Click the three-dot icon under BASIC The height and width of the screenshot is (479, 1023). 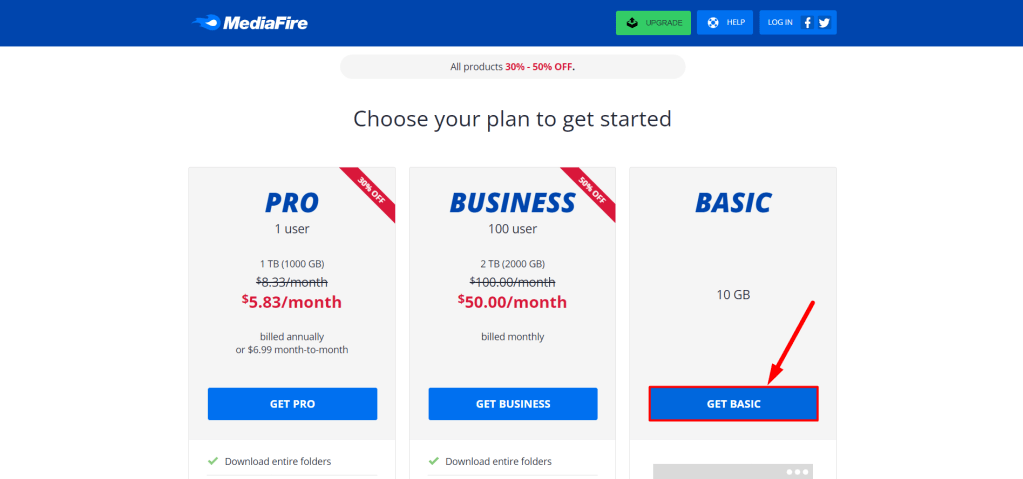[797, 471]
